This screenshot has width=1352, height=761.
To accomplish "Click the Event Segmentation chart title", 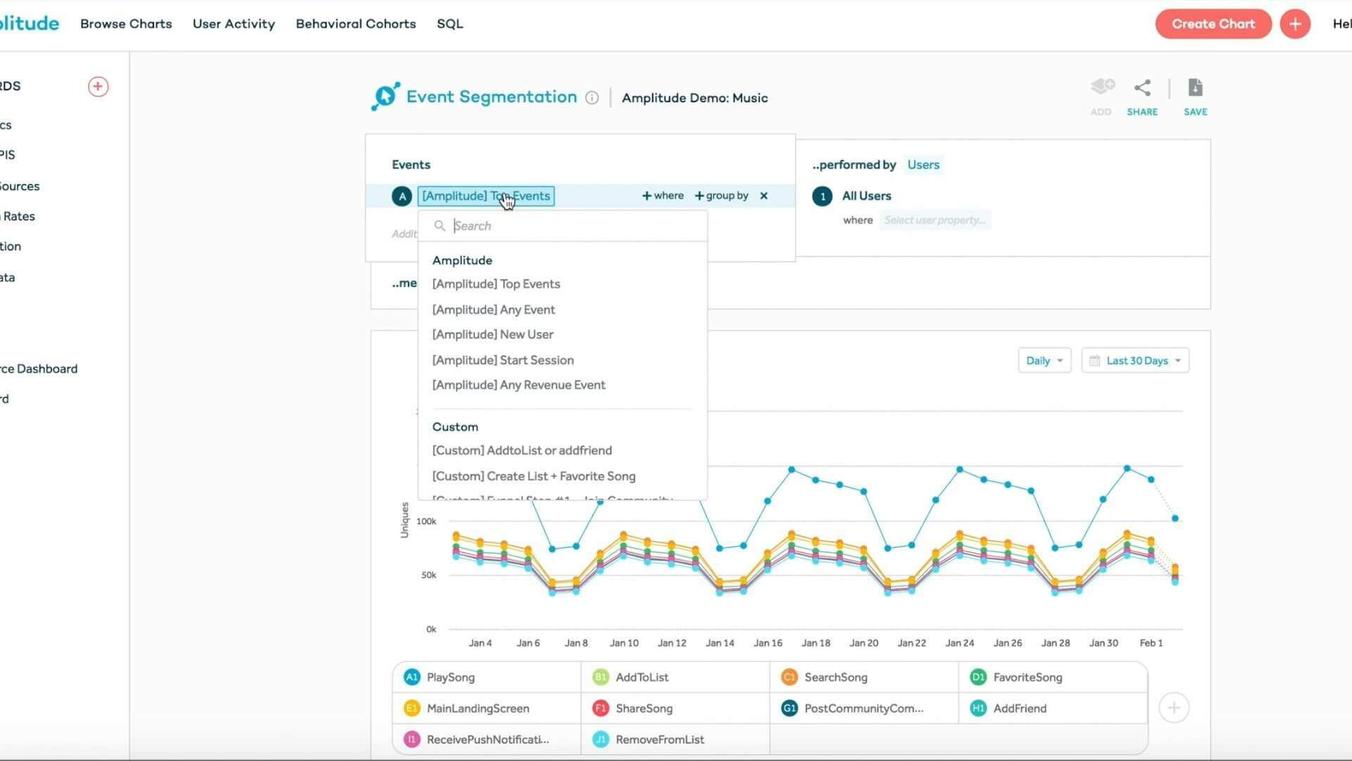I will click(x=491, y=97).
